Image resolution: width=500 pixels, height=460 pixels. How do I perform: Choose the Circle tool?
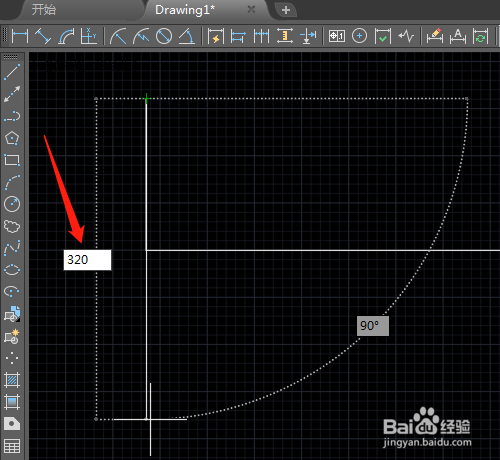tap(12, 204)
